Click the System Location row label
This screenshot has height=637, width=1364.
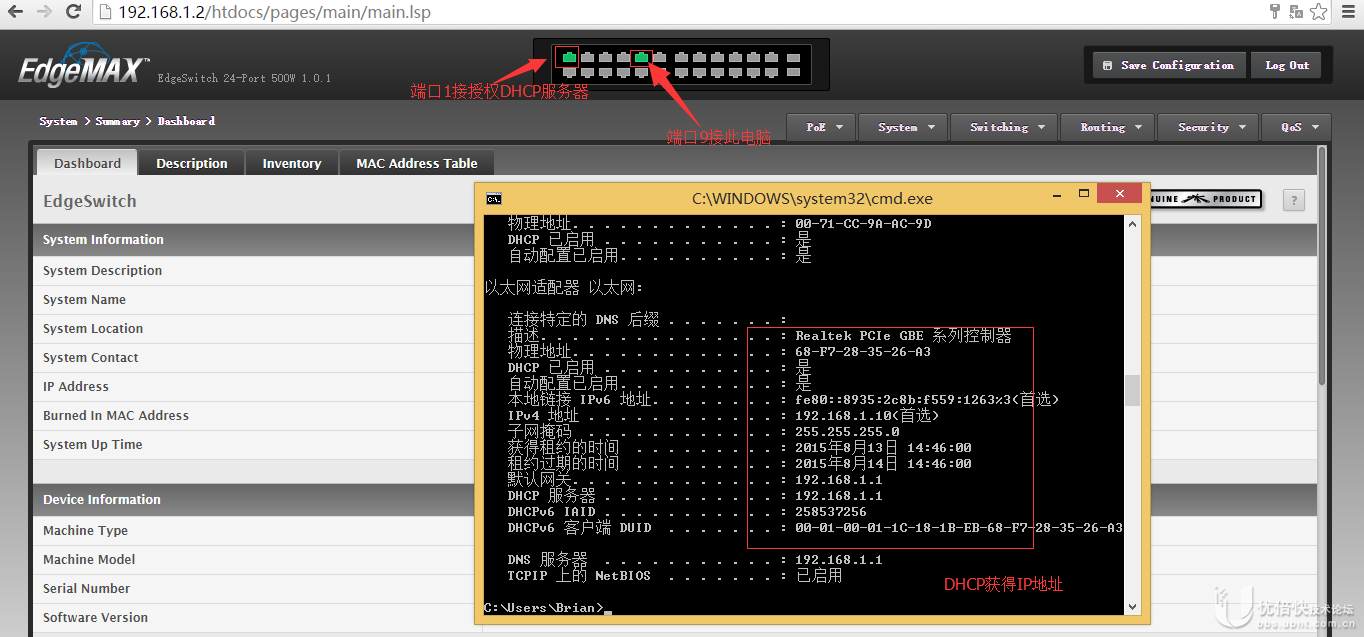93,328
